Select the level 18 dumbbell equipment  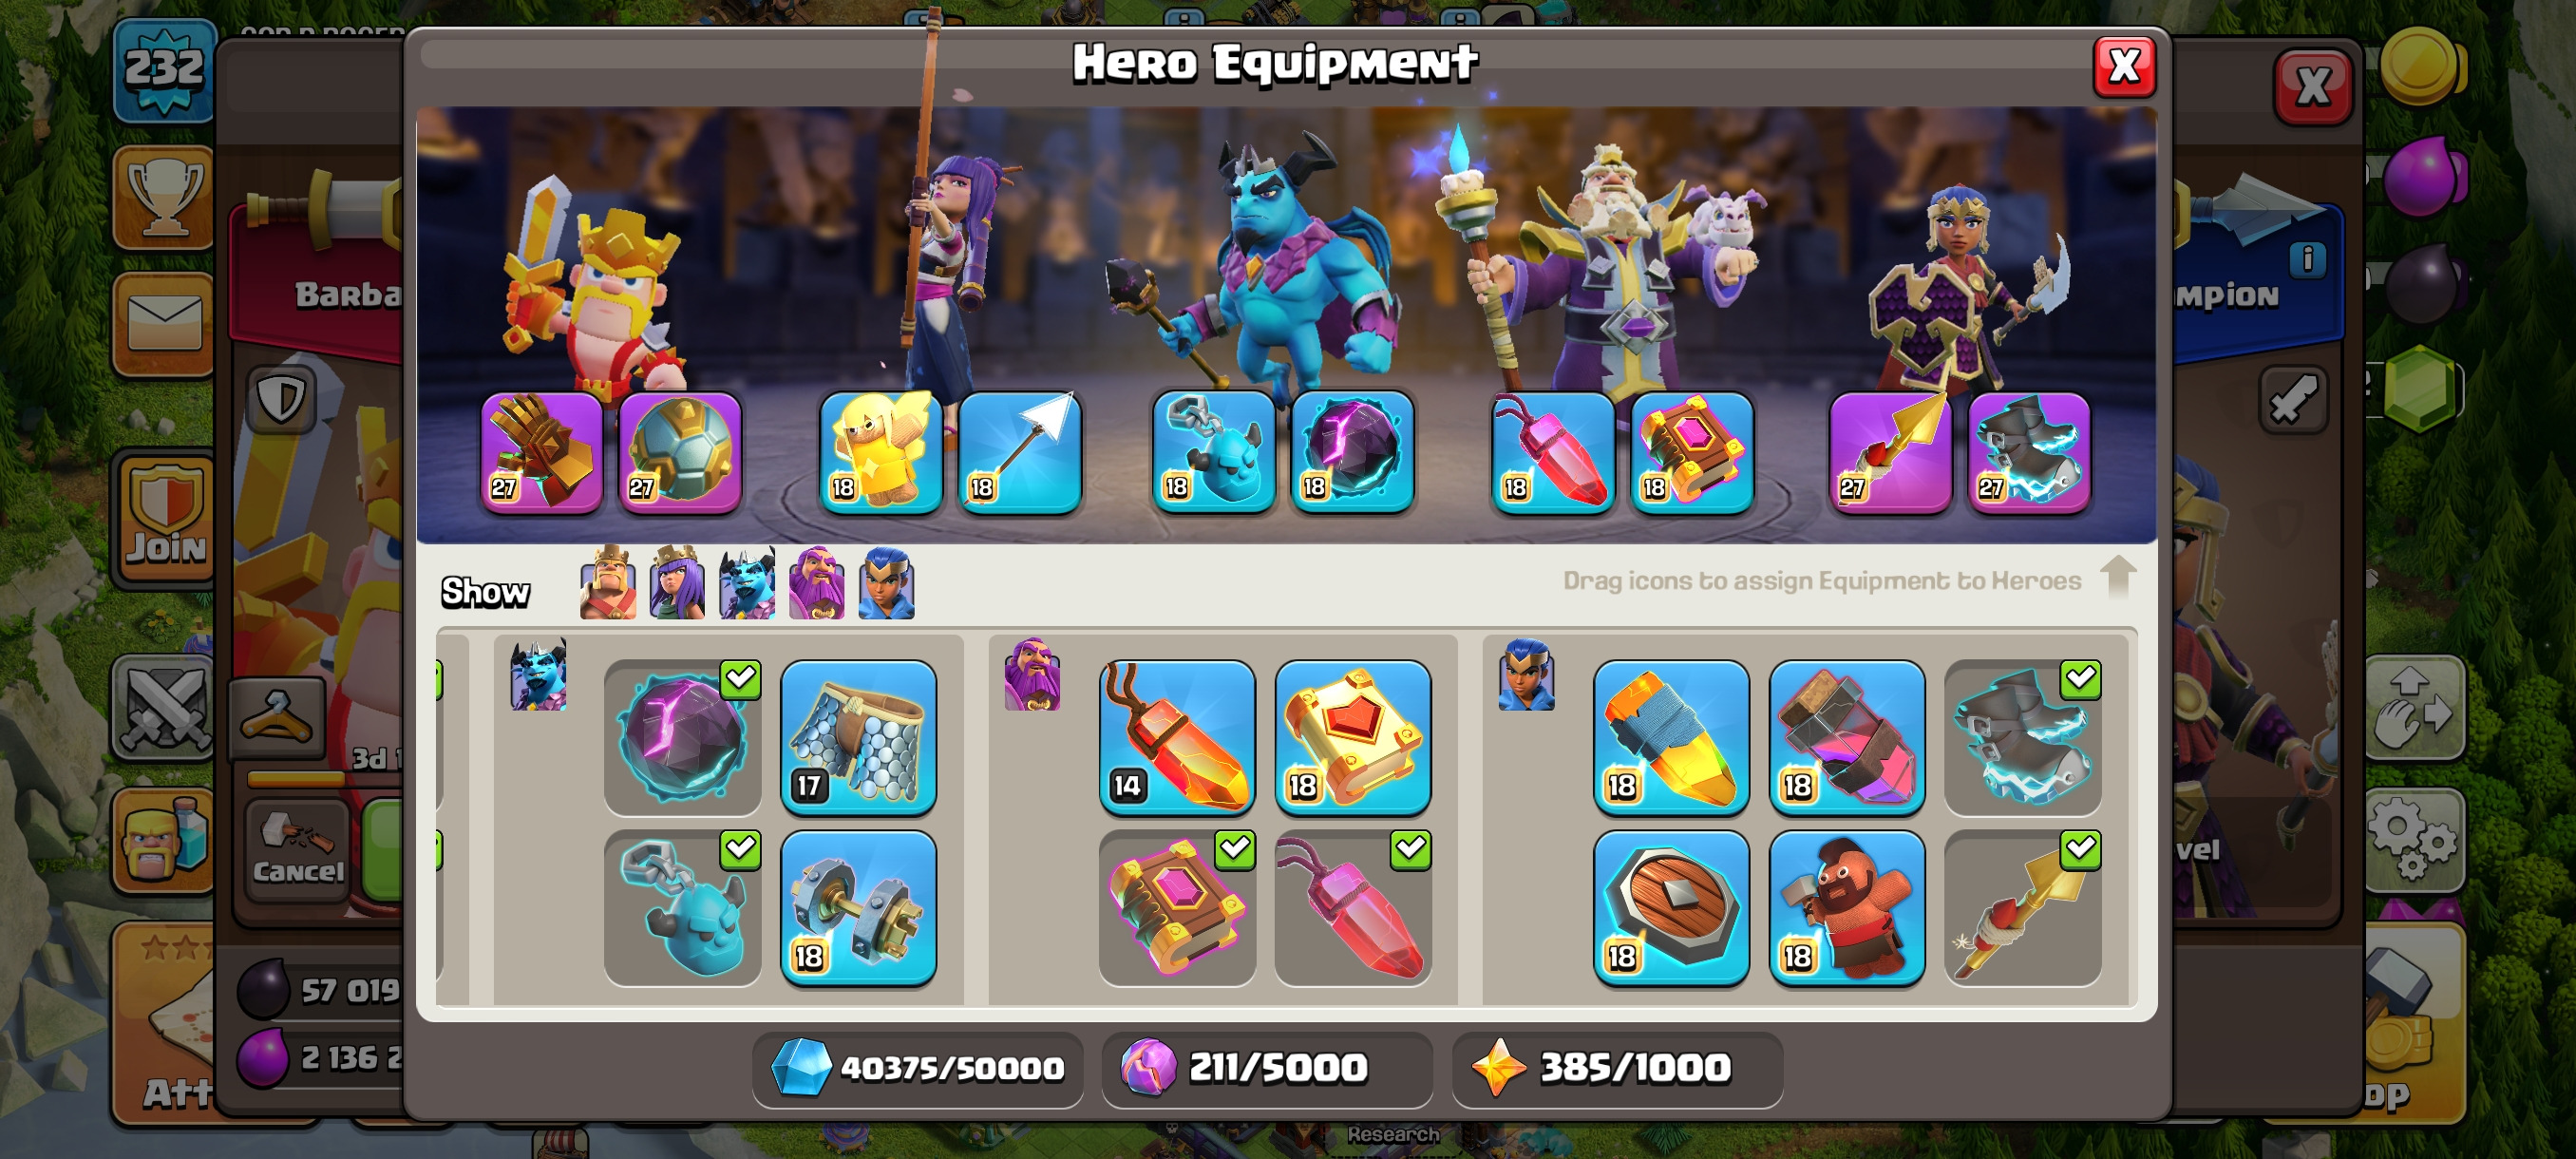(x=858, y=907)
